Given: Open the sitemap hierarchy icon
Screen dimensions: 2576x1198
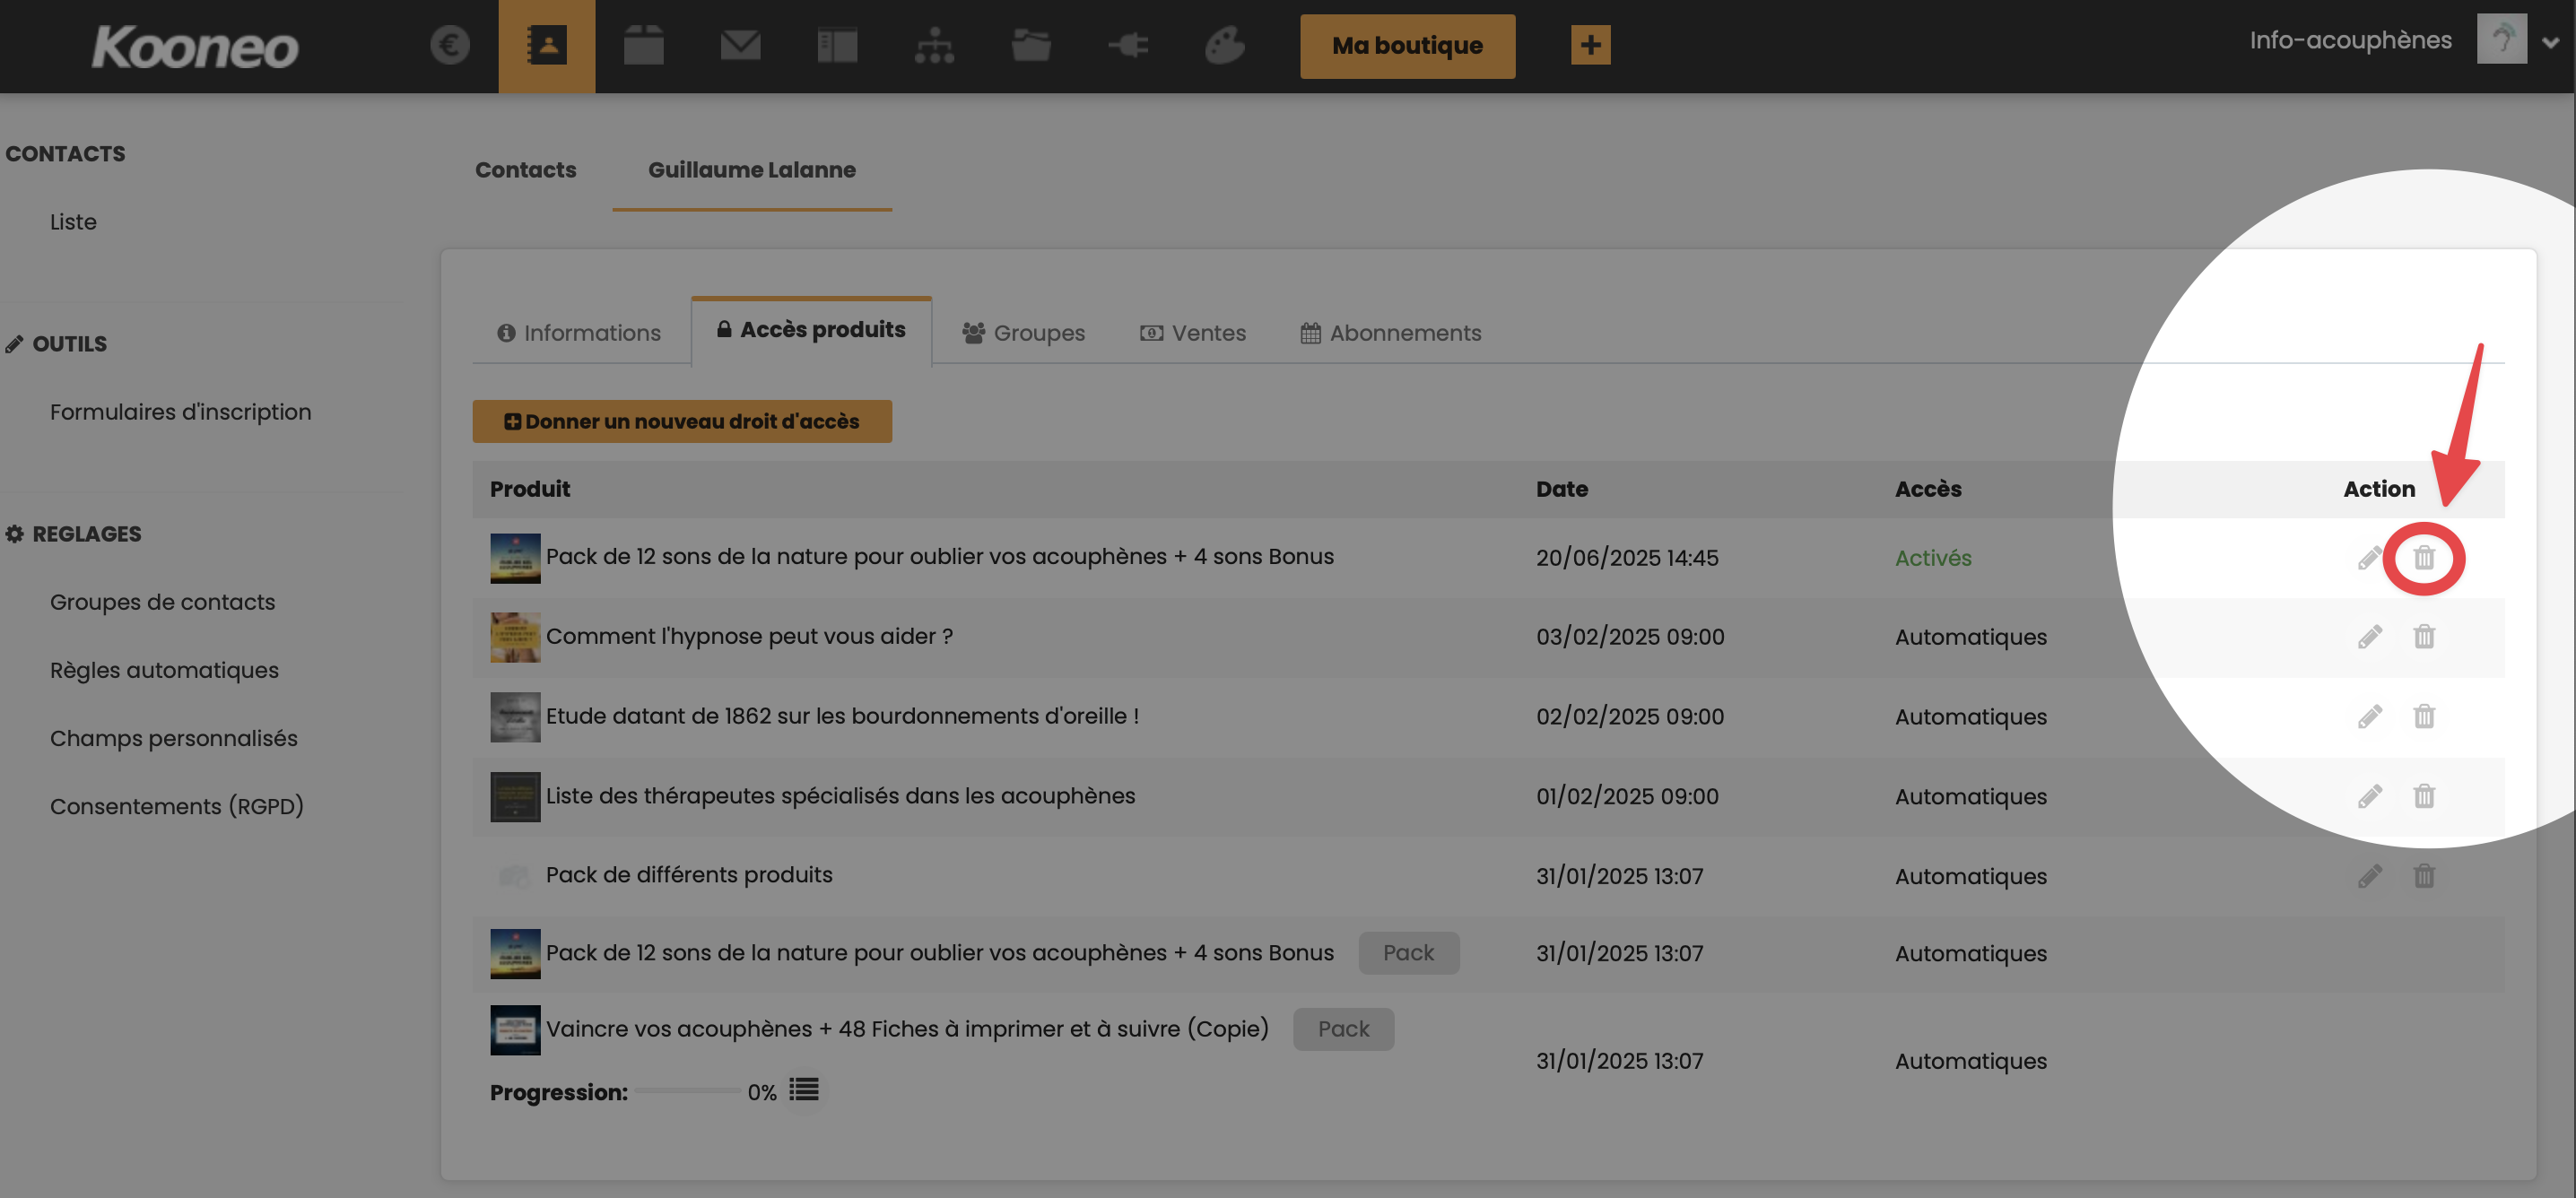Looking at the screenshot, I should (x=934, y=45).
